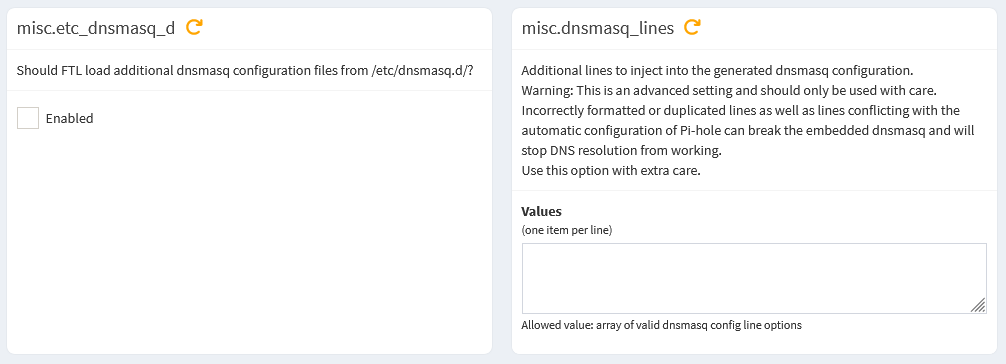Image resolution: width=1006 pixels, height=364 pixels.
Task: Click the 'Incorrectly formatted or duplicated lines' sentence
Action: coord(740,110)
